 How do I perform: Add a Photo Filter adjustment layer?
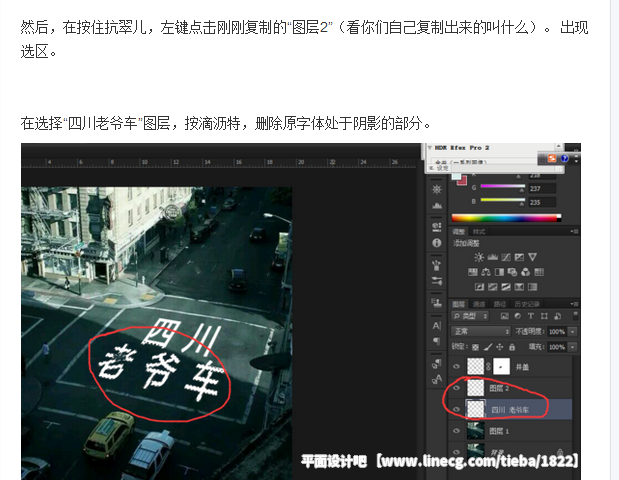click(512, 272)
